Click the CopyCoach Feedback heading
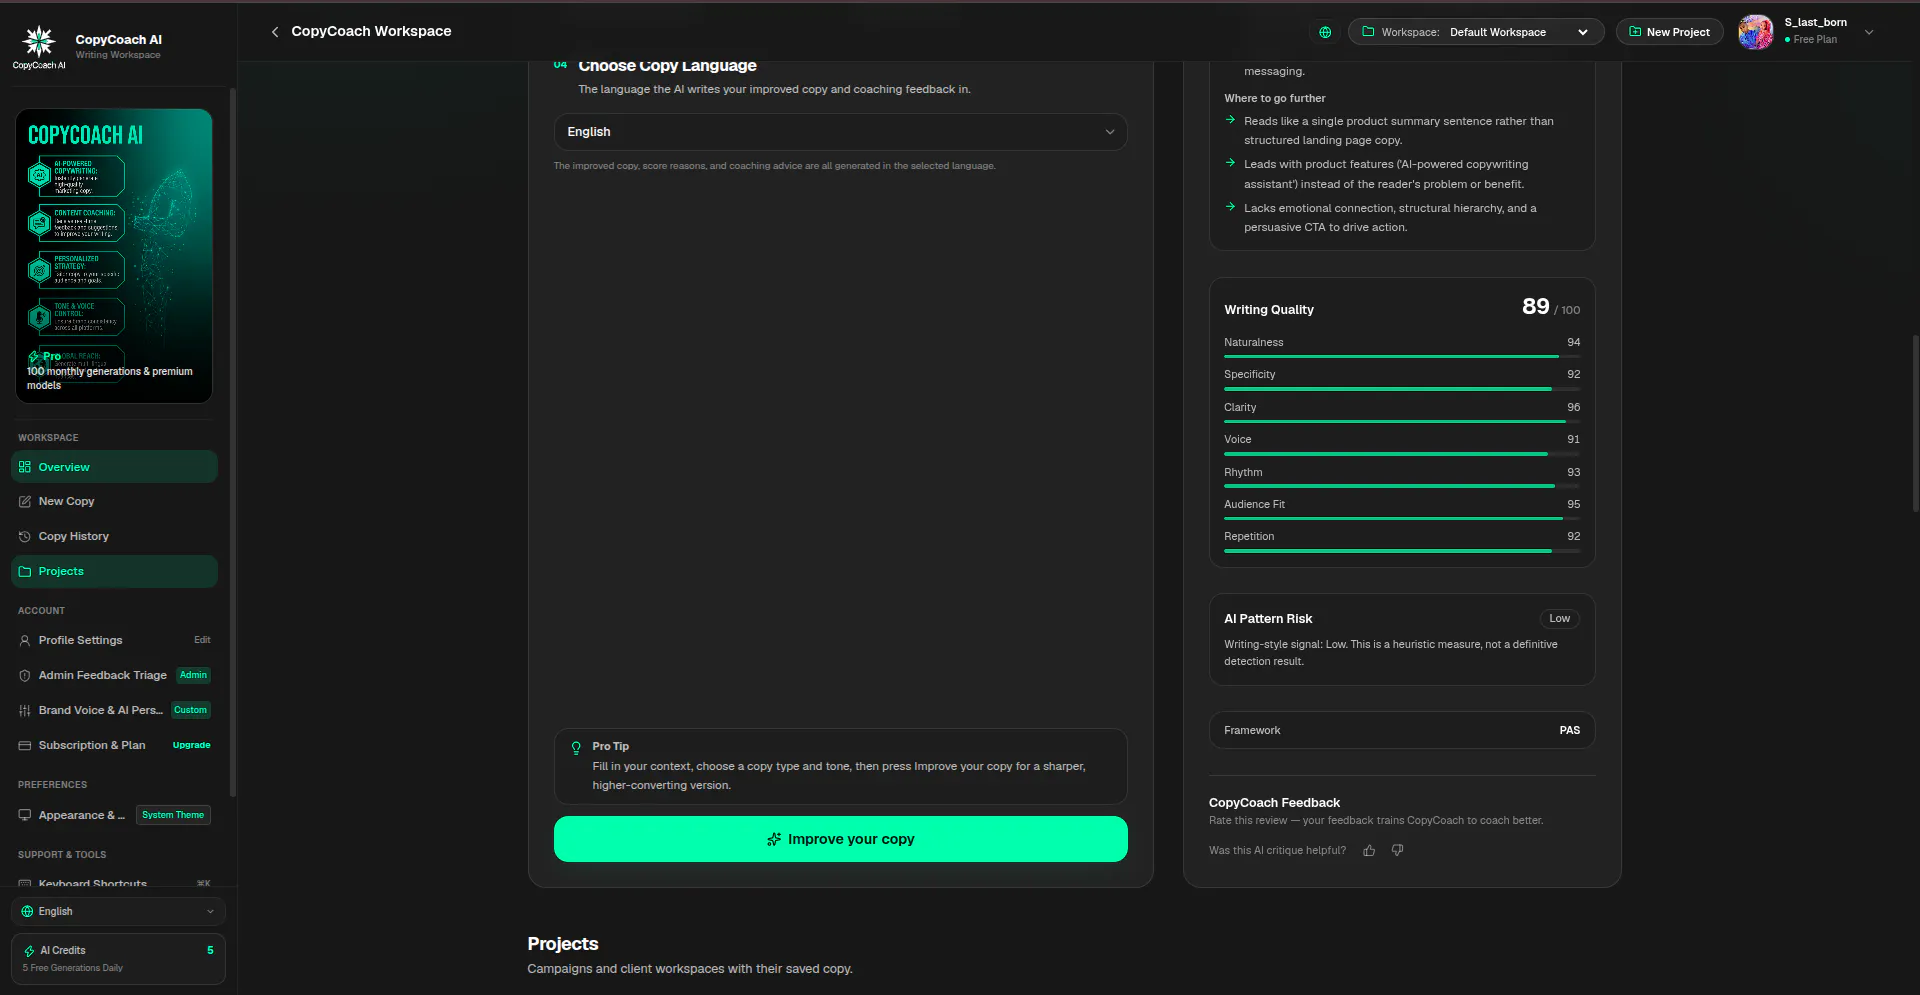The image size is (1920, 995). (x=1274, y=803)
